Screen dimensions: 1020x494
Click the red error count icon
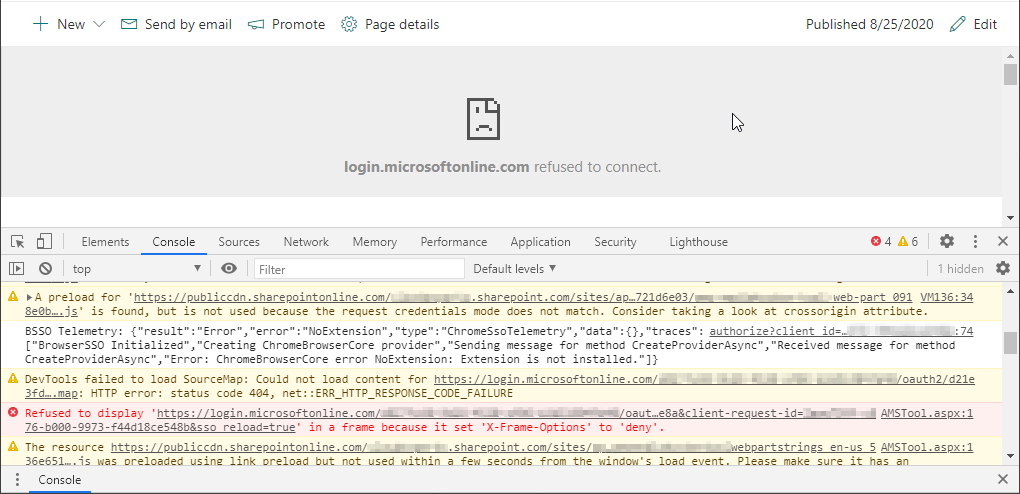pyautogui.click(x=876, y=242)
